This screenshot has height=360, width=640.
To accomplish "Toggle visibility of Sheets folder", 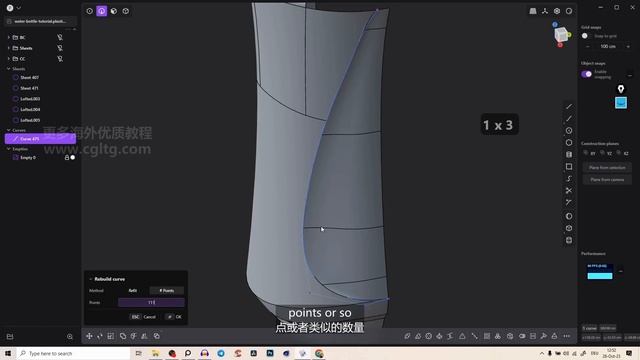I will tap(60, 48).
